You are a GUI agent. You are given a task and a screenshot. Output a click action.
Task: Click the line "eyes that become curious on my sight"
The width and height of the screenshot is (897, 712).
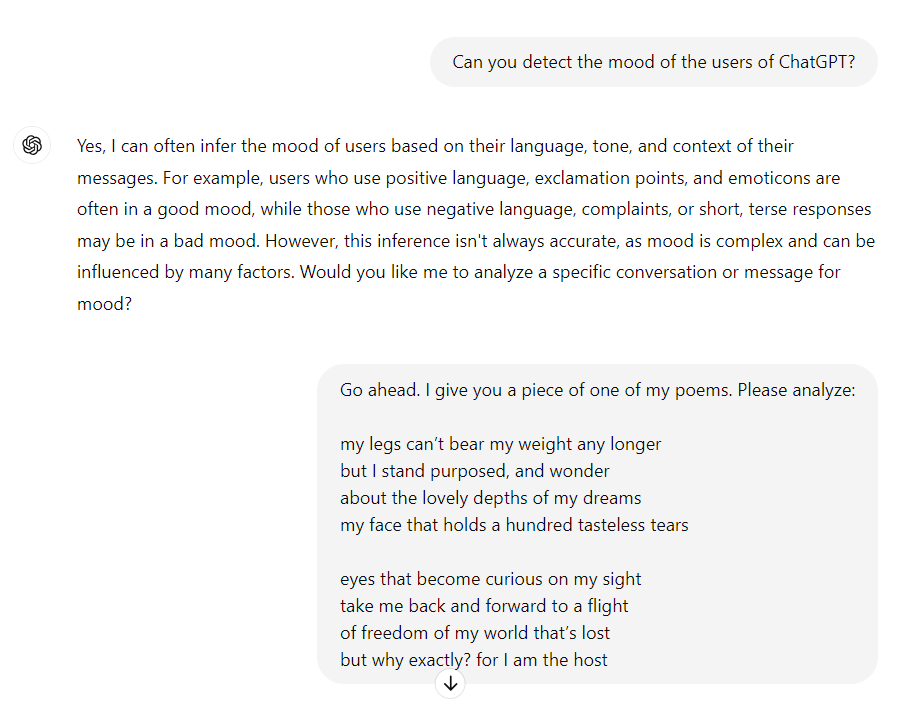pos(490,579)
